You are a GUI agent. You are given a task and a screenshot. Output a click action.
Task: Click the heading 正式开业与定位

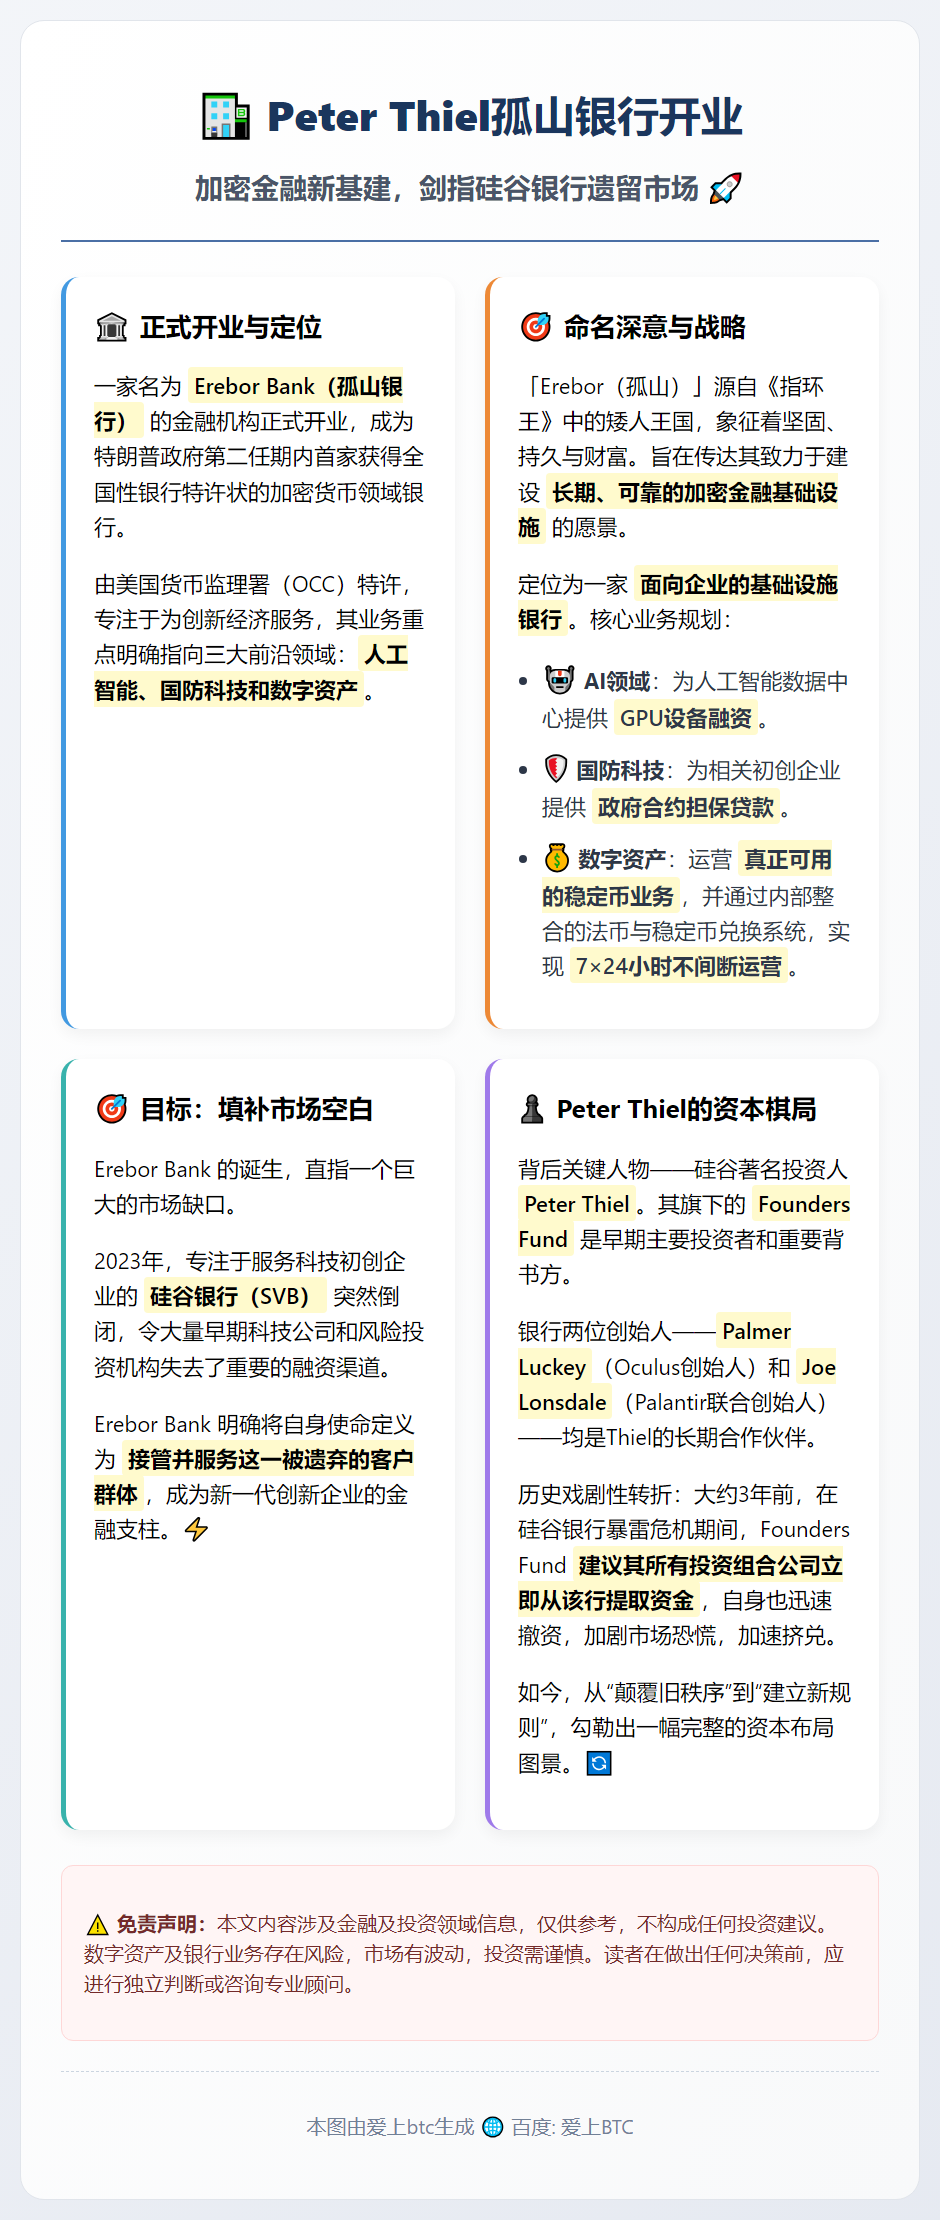[x=231, y=327]
